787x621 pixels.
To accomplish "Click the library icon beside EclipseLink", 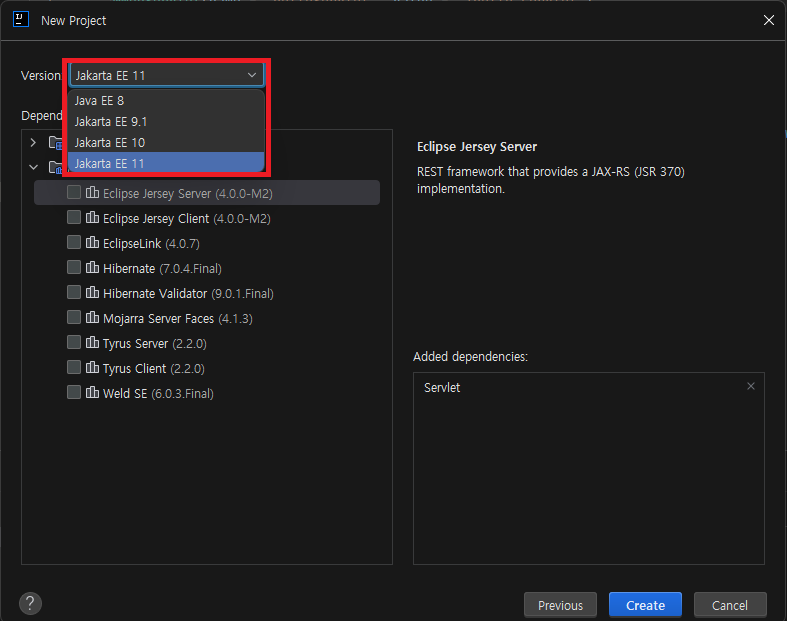I will coord(92,242).
